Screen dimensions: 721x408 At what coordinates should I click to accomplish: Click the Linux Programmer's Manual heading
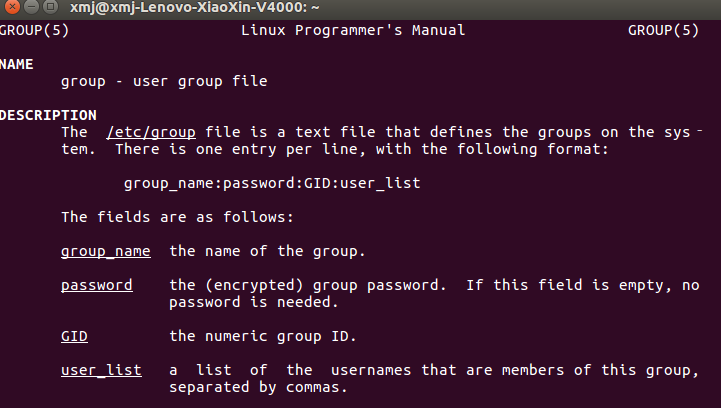pyautogui.click(x=353, y=30)
